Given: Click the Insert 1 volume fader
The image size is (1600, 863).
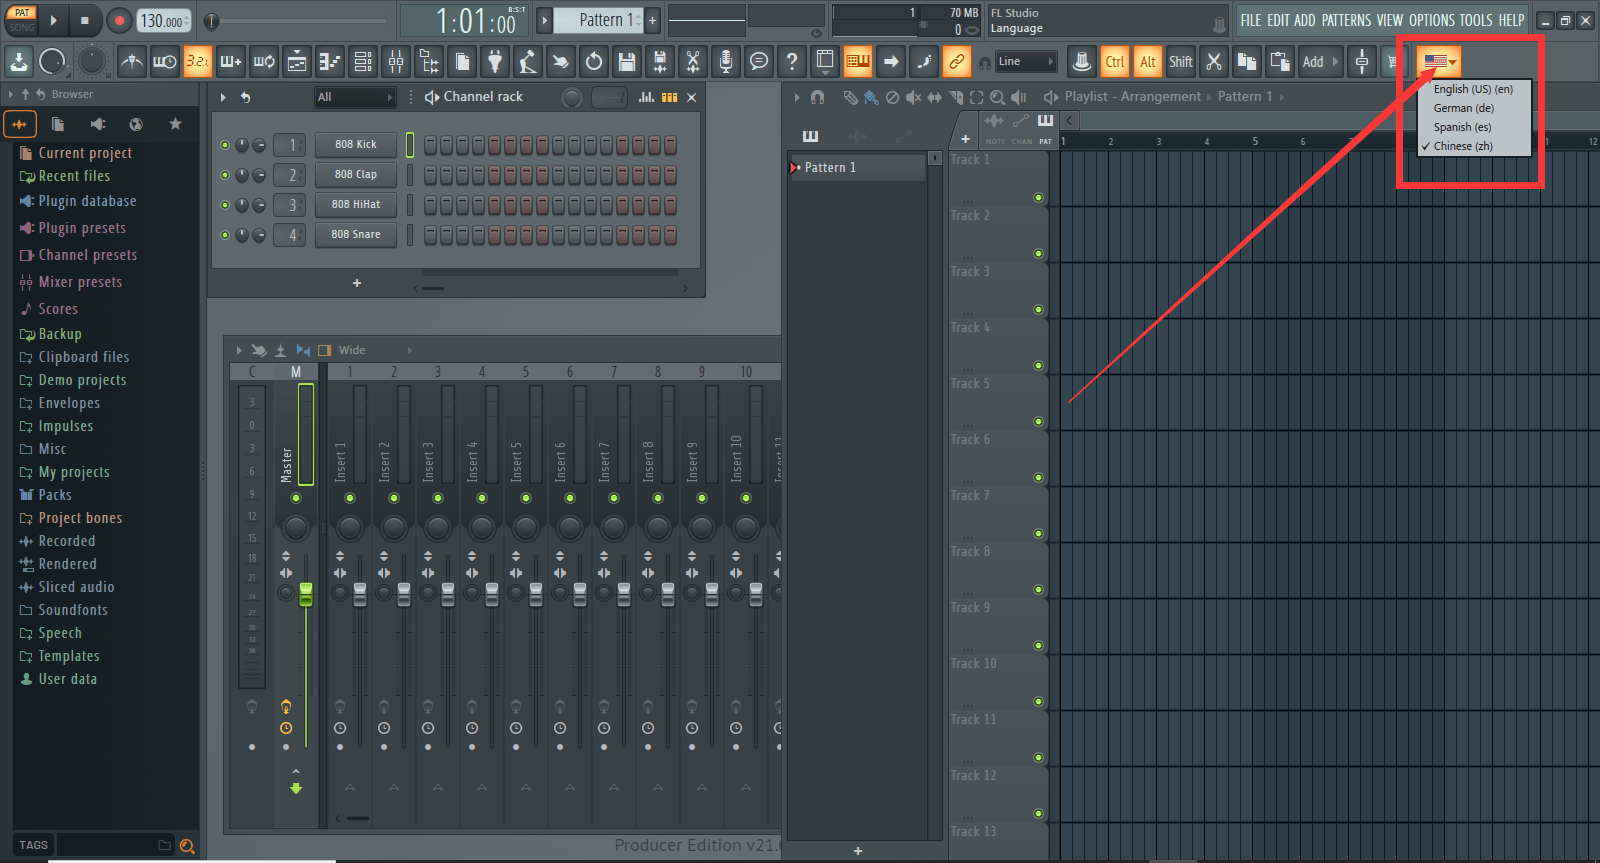Looking at the screenshot, I should (360, 594).
